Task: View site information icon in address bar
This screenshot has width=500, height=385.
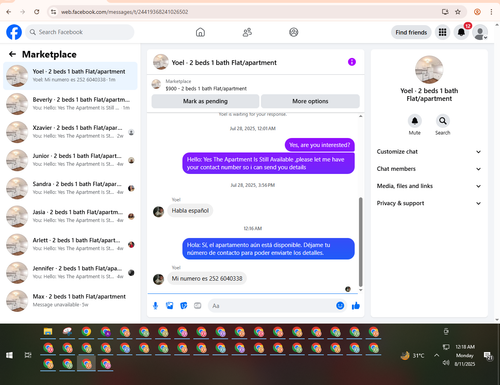Action: coord(53,12)
